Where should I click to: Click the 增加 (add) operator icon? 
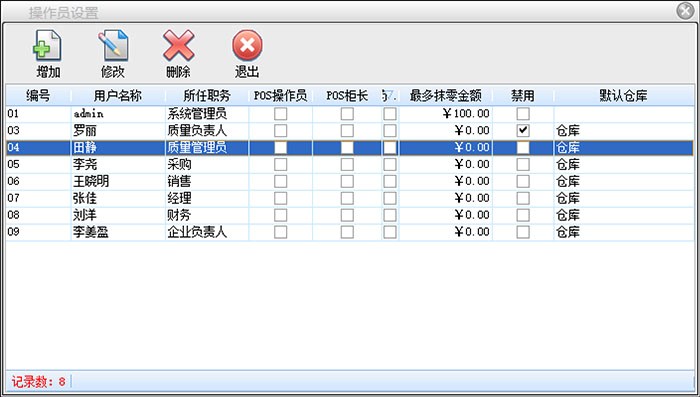[48, 53]
